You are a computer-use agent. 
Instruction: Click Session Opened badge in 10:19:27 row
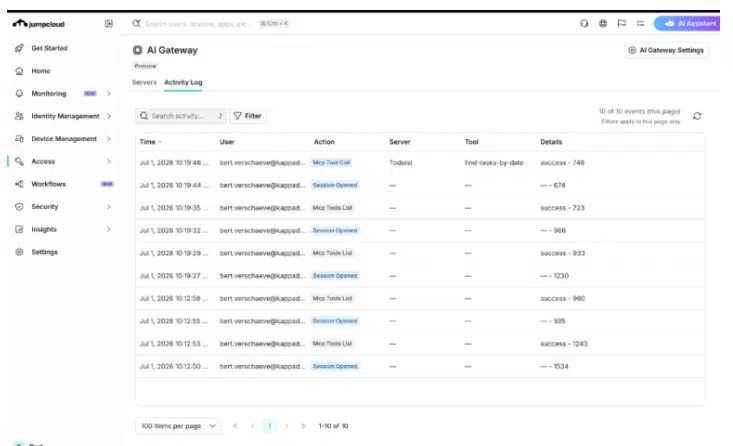(x=335, y=276)
